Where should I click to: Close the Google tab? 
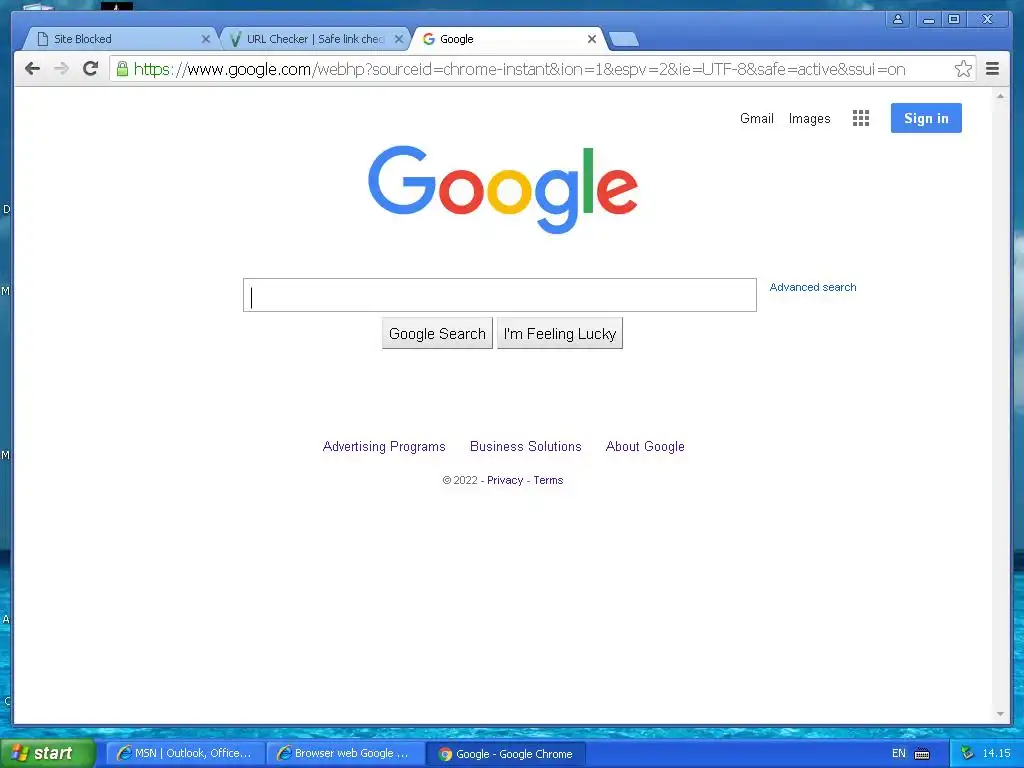592,39
